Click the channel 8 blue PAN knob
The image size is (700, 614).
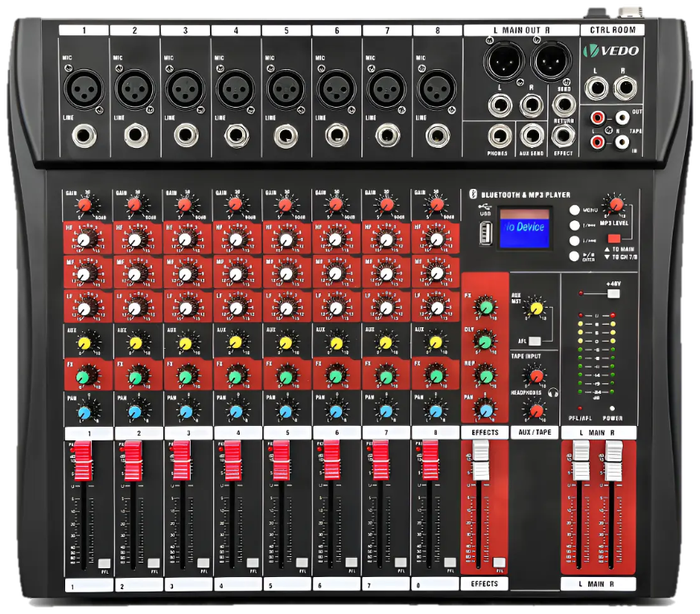436,411
